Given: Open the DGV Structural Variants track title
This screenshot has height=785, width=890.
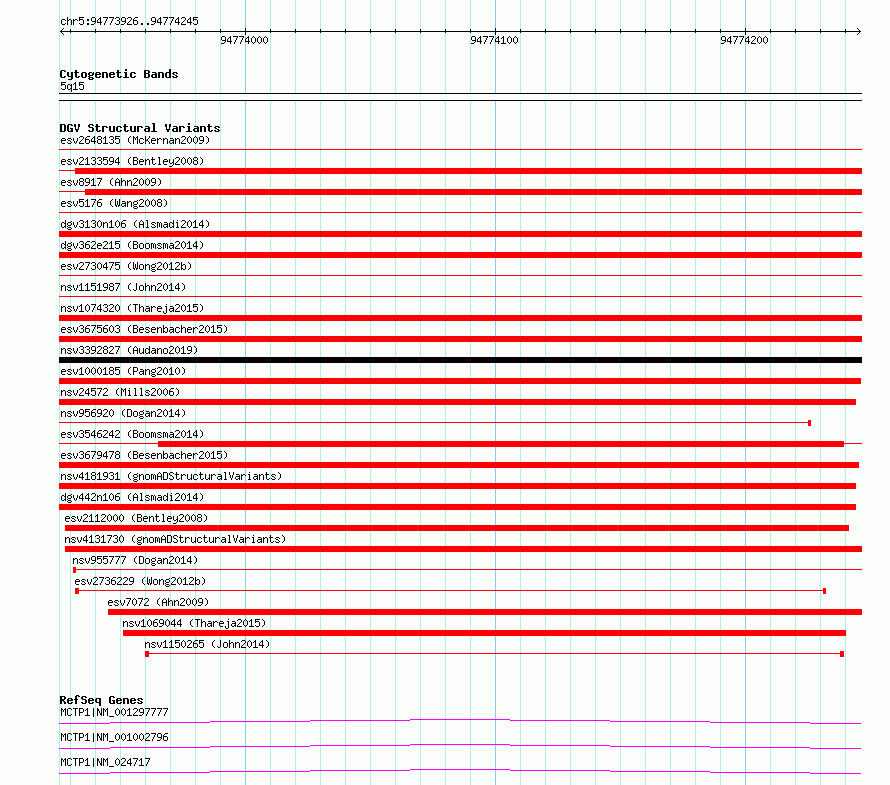Looking at the screenshot, I should [140, 128].
